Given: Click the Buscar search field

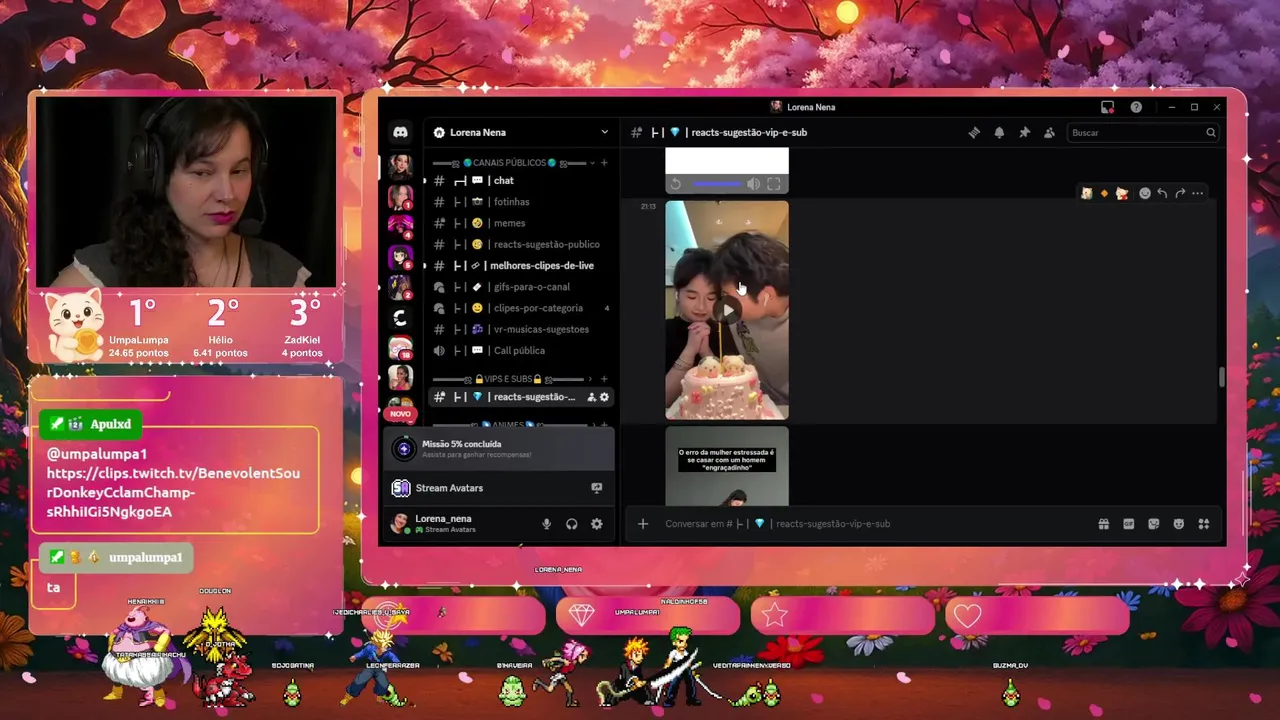Looking at the screenshot, I should click(1143, 132).
